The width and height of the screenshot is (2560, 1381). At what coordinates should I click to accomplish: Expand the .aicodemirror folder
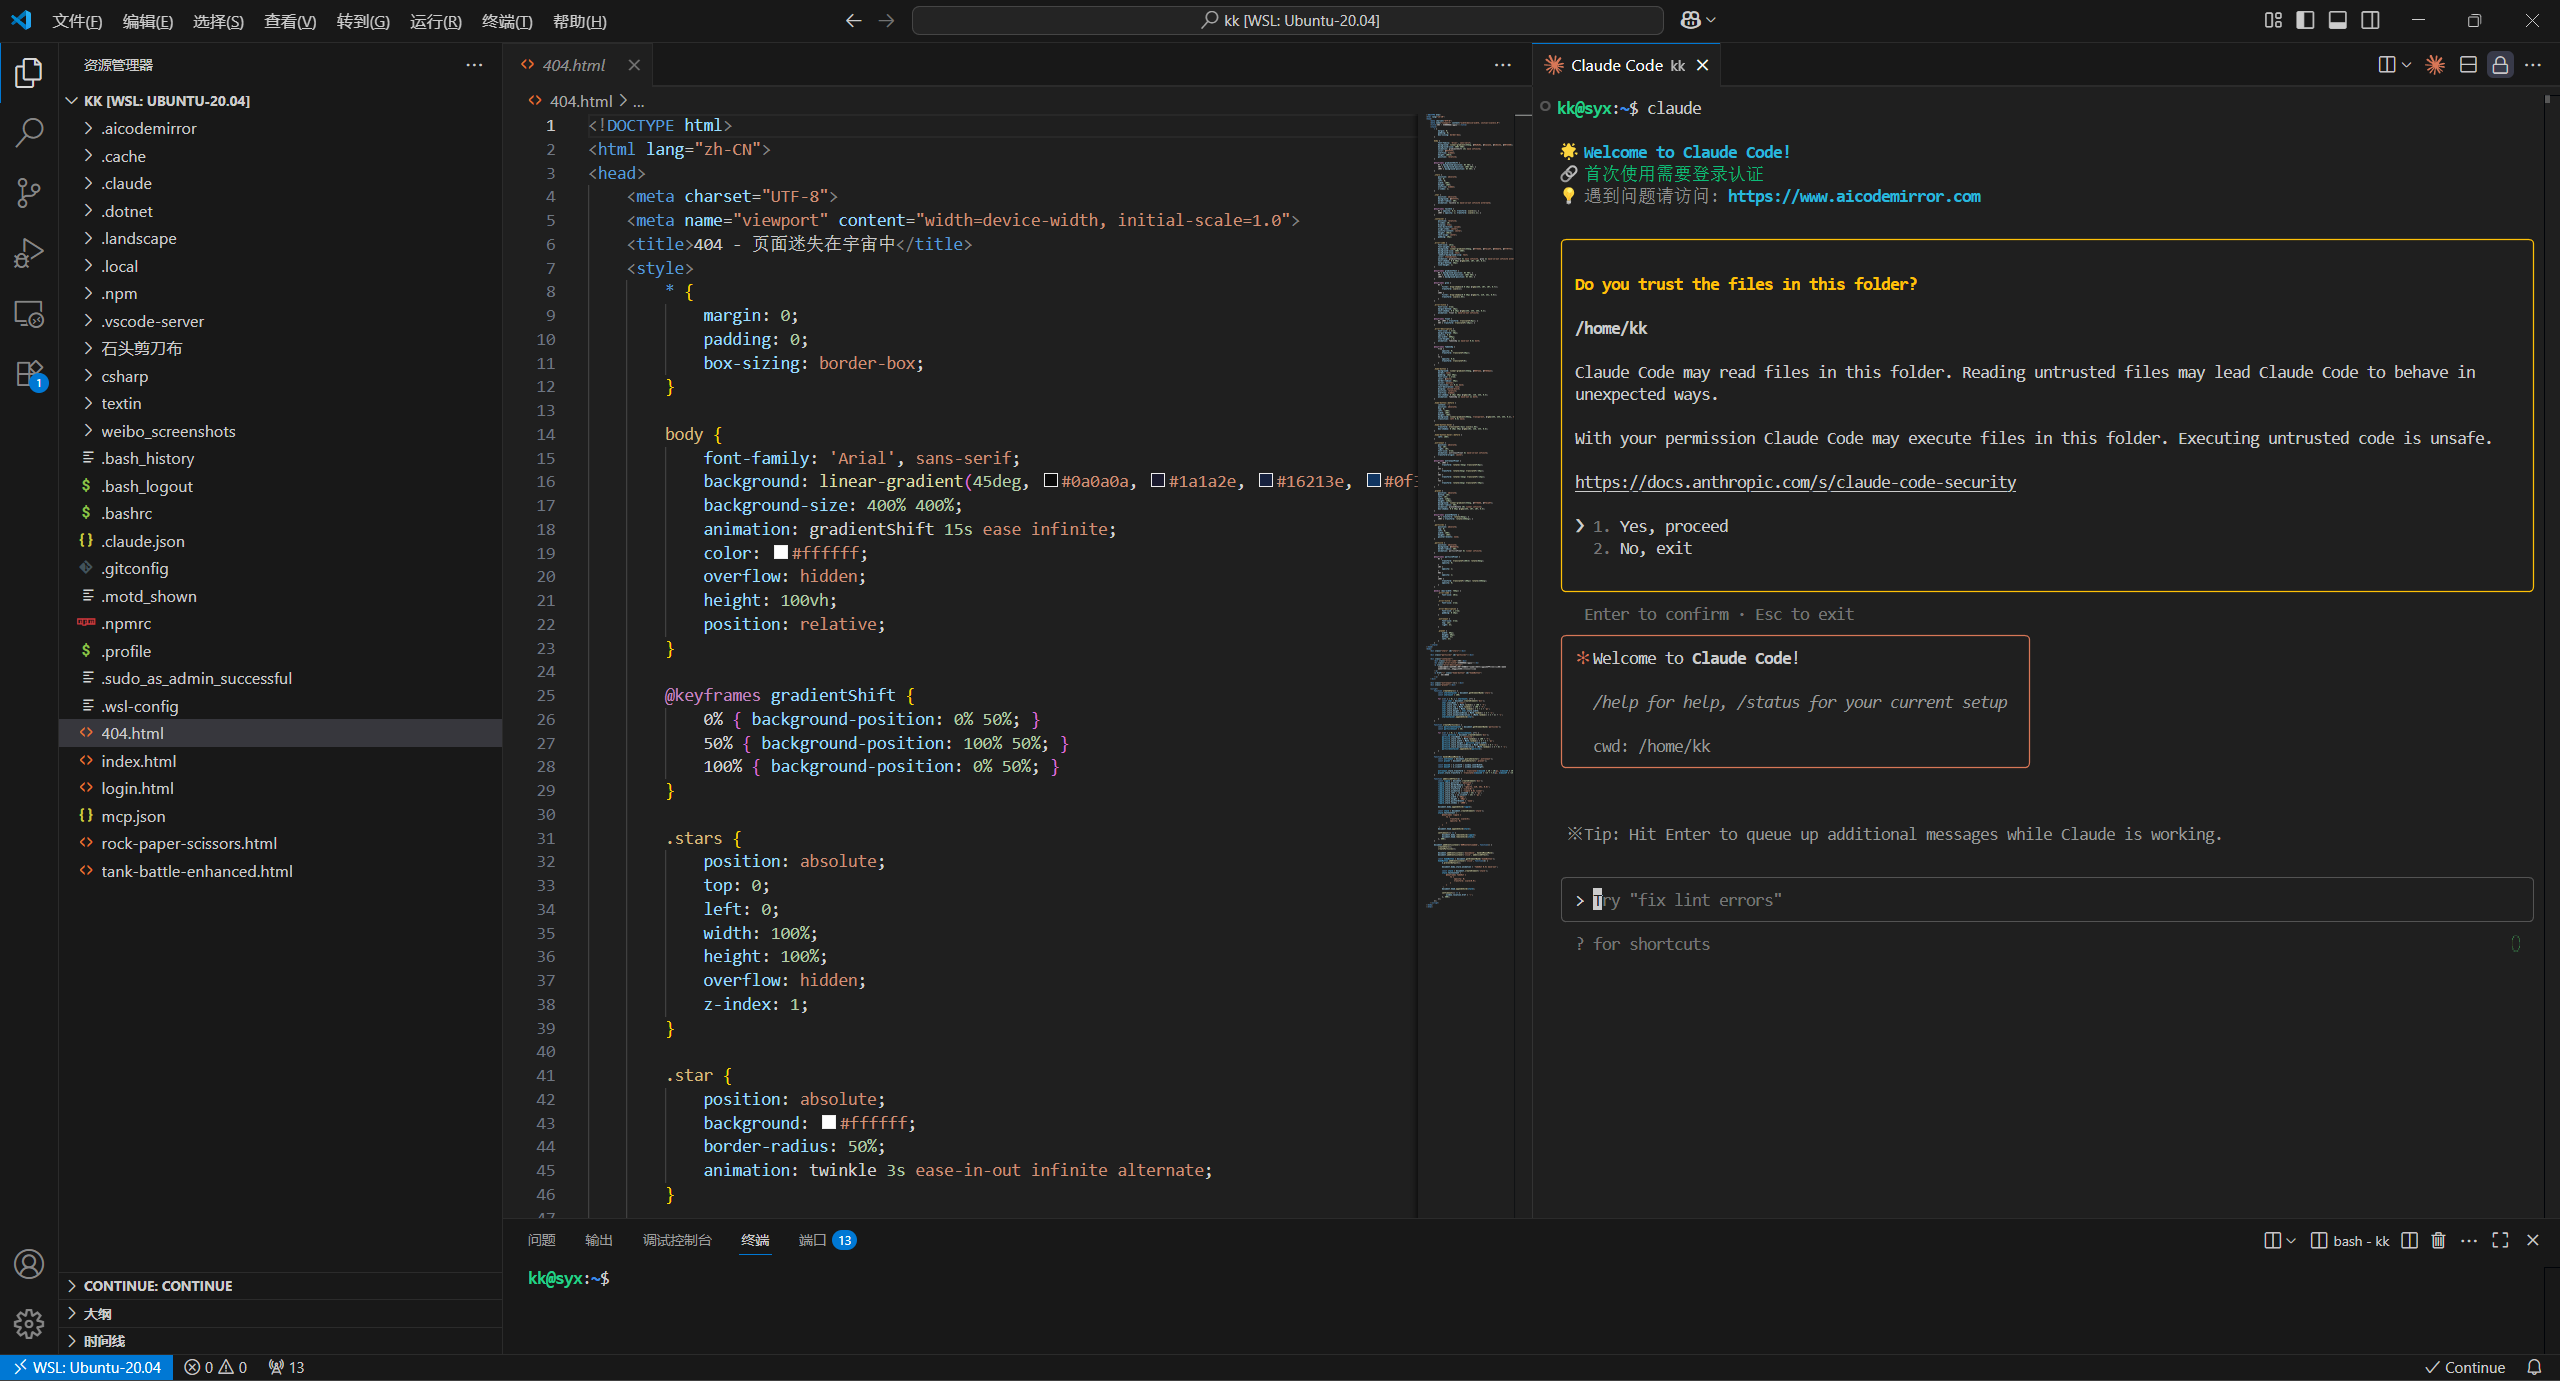click(280, 128)
